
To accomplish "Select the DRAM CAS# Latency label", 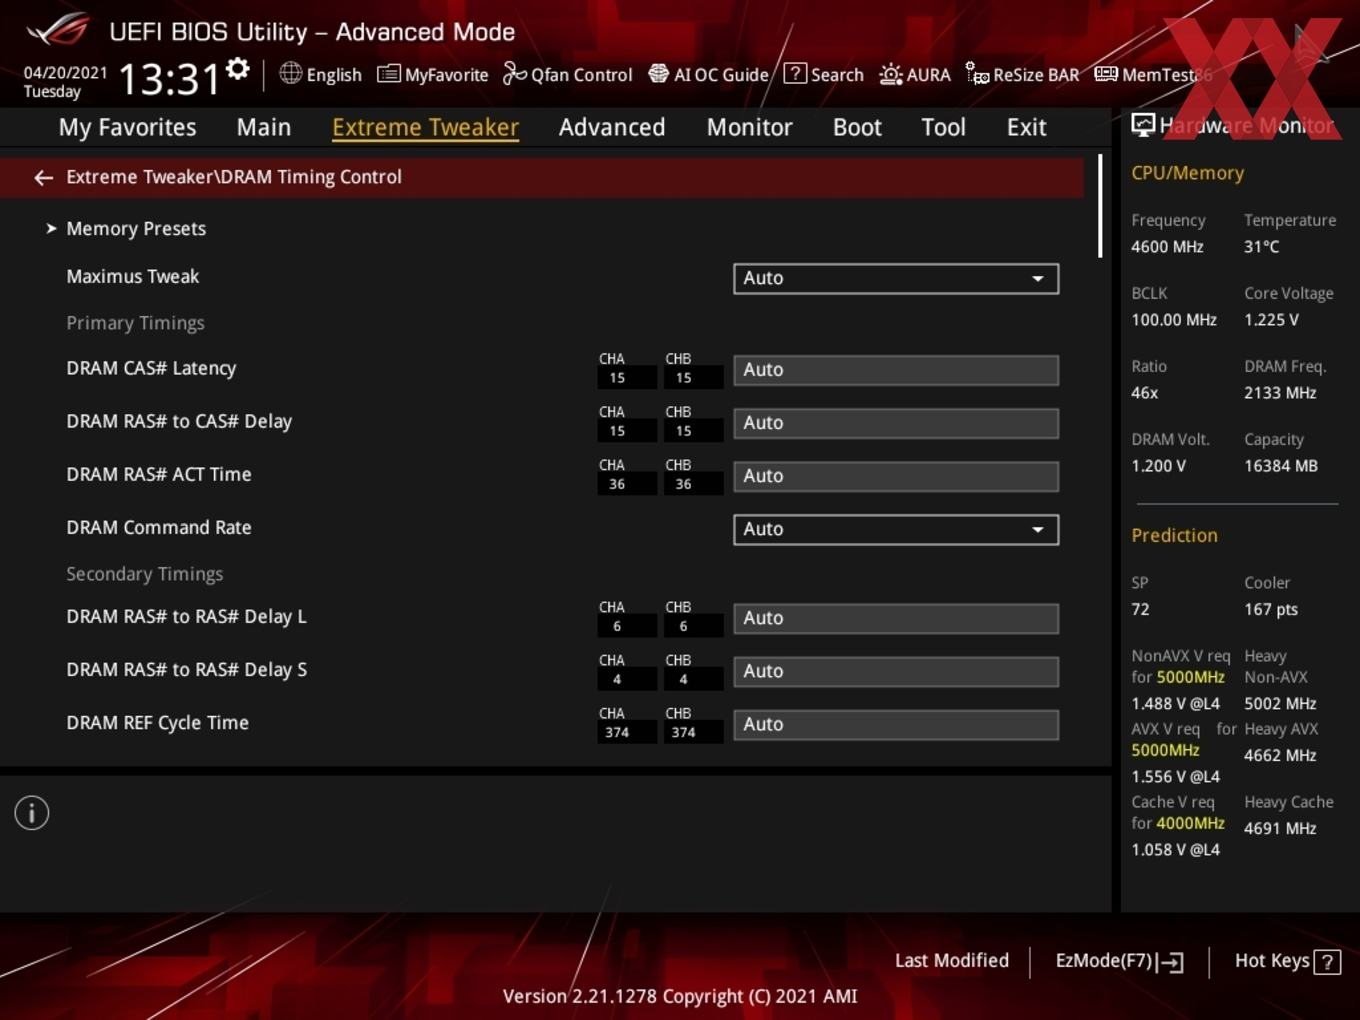I will pyautogui.click(x=151, y=368).
